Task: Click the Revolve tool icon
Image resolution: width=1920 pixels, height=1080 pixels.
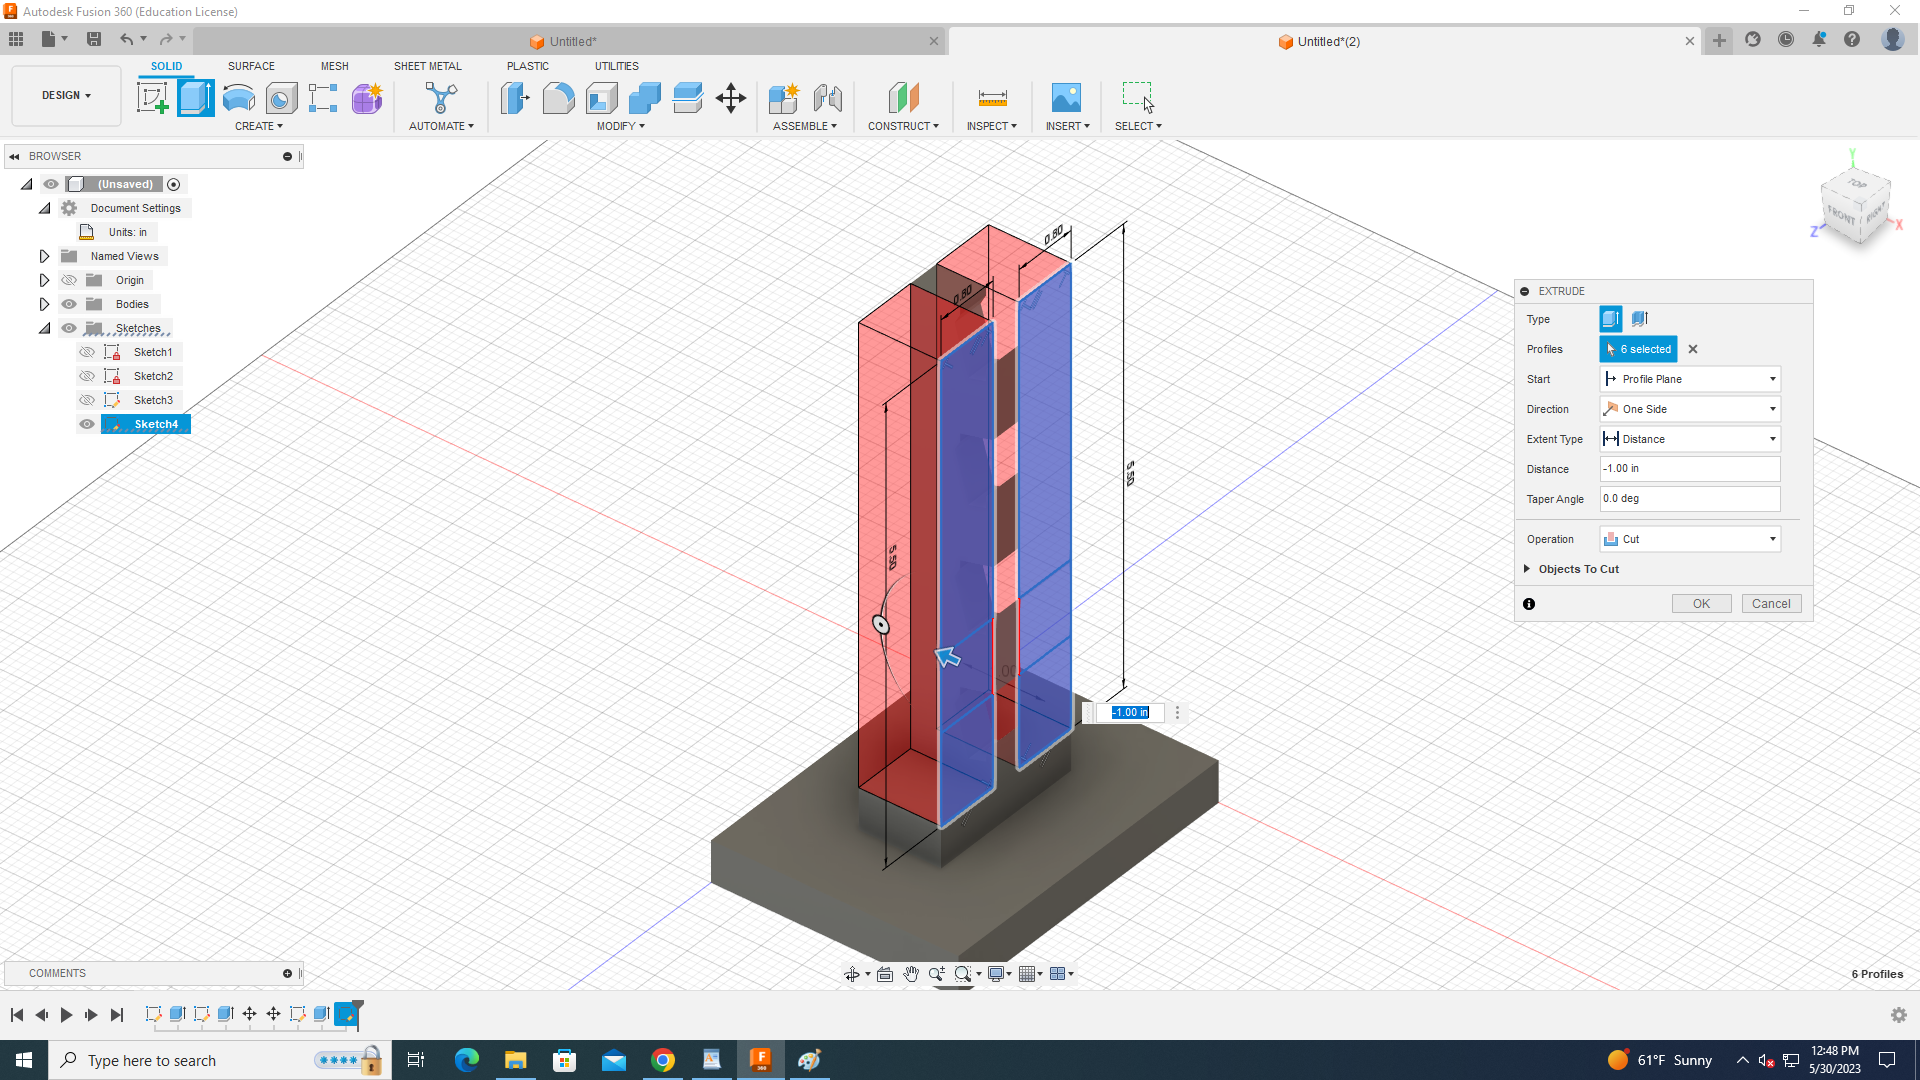Action: pyautogui.click(x=238, y=98)
